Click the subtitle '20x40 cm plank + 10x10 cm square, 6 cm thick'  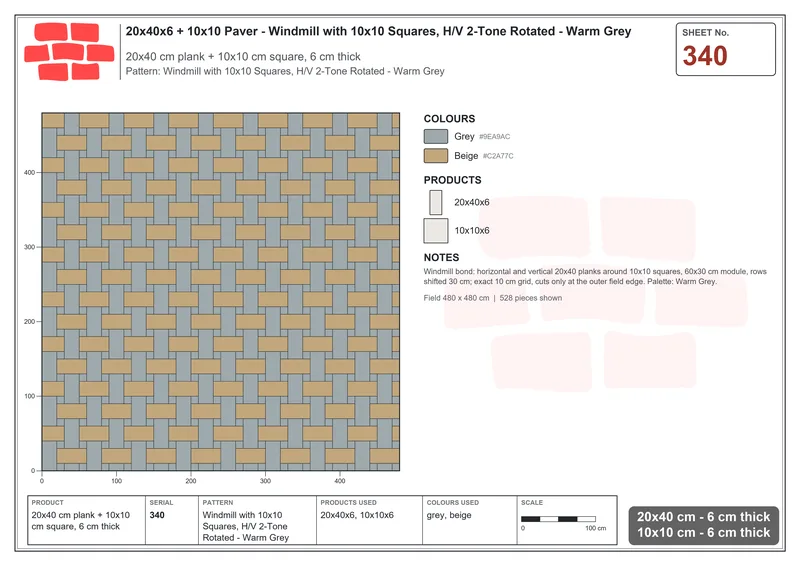[x=243, y=57]
